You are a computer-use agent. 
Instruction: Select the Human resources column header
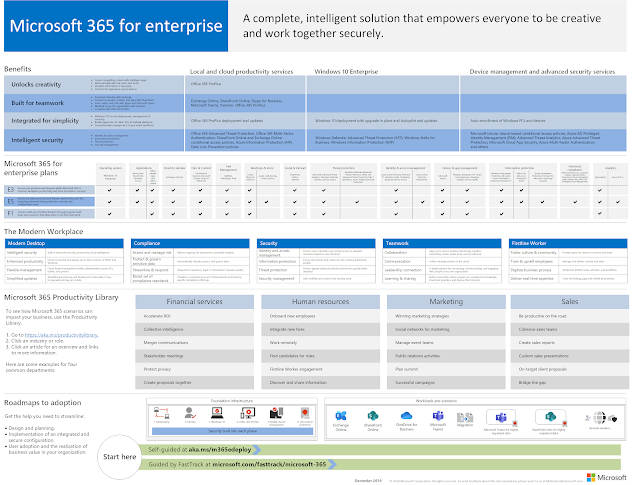pos(320,302)
